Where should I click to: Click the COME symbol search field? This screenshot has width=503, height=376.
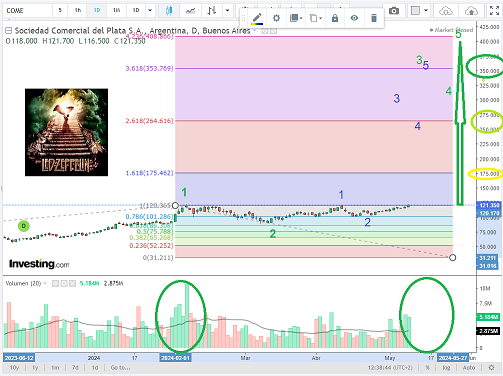pos(28,10)
